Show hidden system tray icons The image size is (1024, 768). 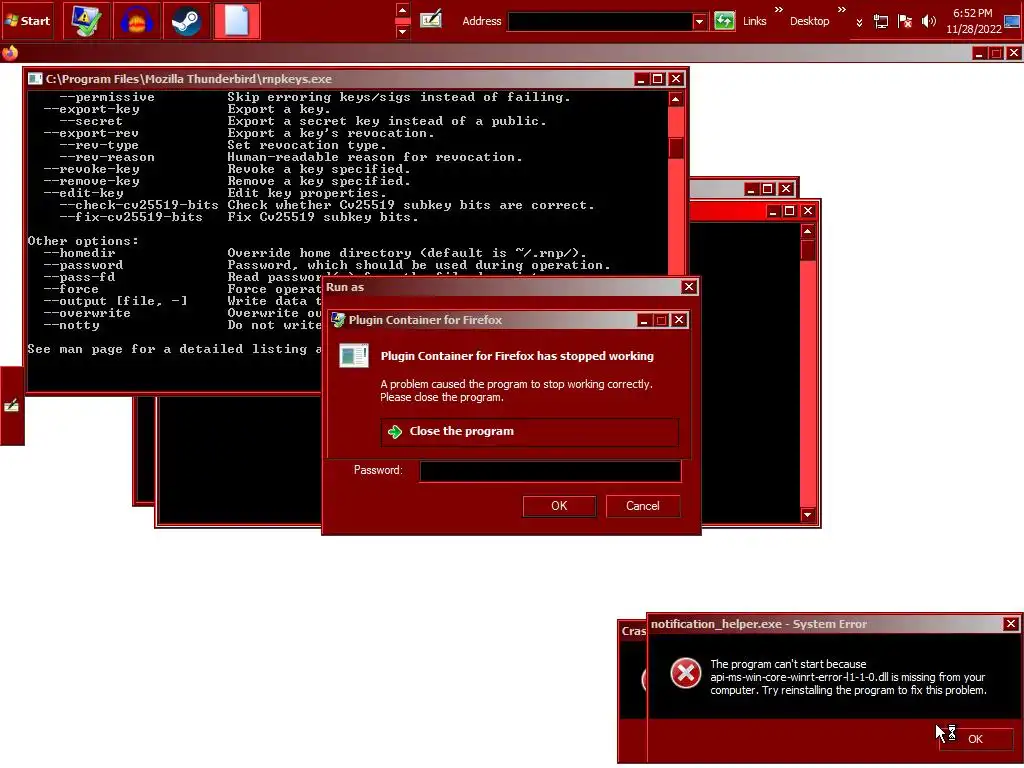(859, 22)
